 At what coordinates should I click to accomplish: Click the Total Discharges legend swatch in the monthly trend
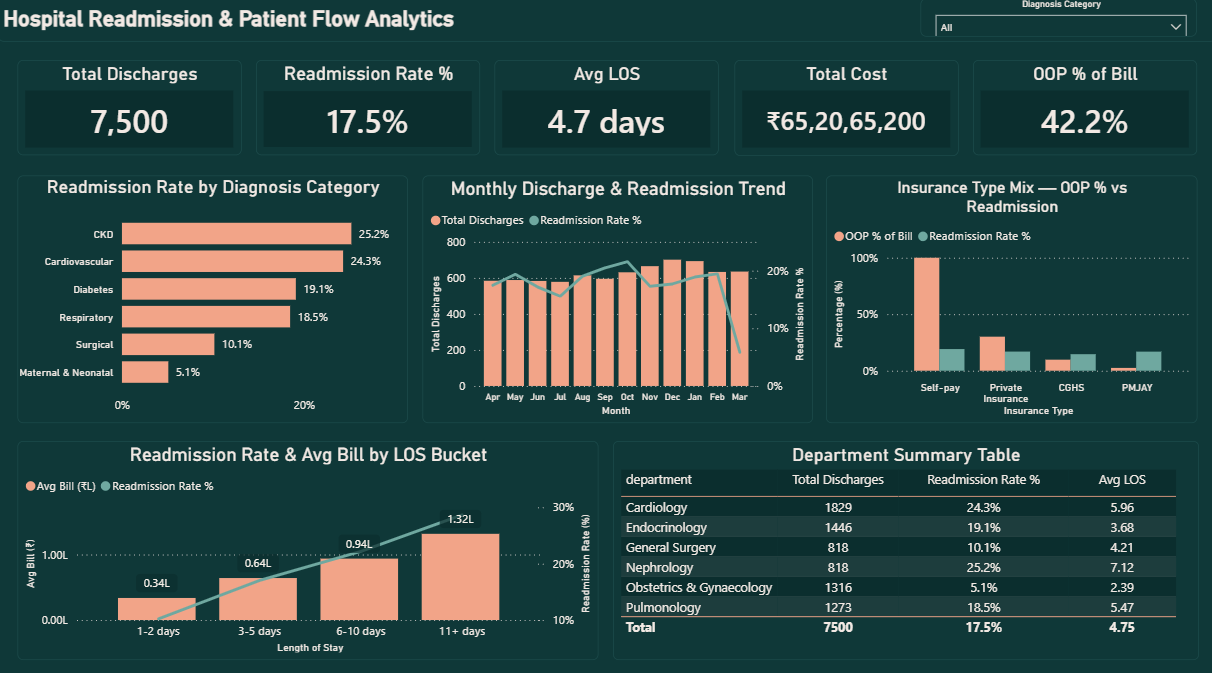pos(436,220)
